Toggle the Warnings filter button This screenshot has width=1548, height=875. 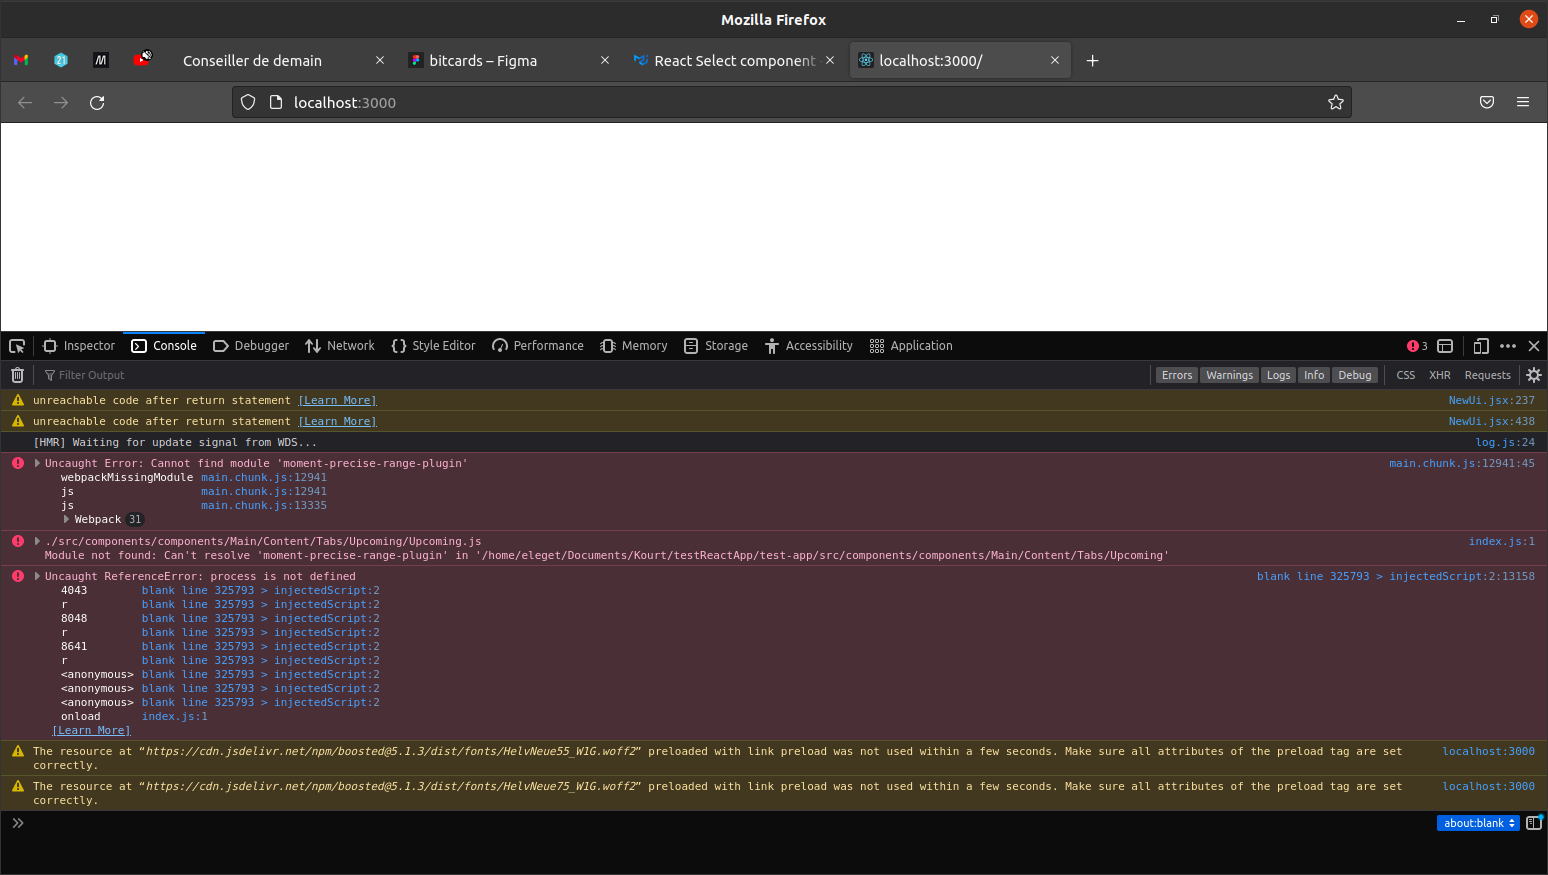coord(1229,375)
